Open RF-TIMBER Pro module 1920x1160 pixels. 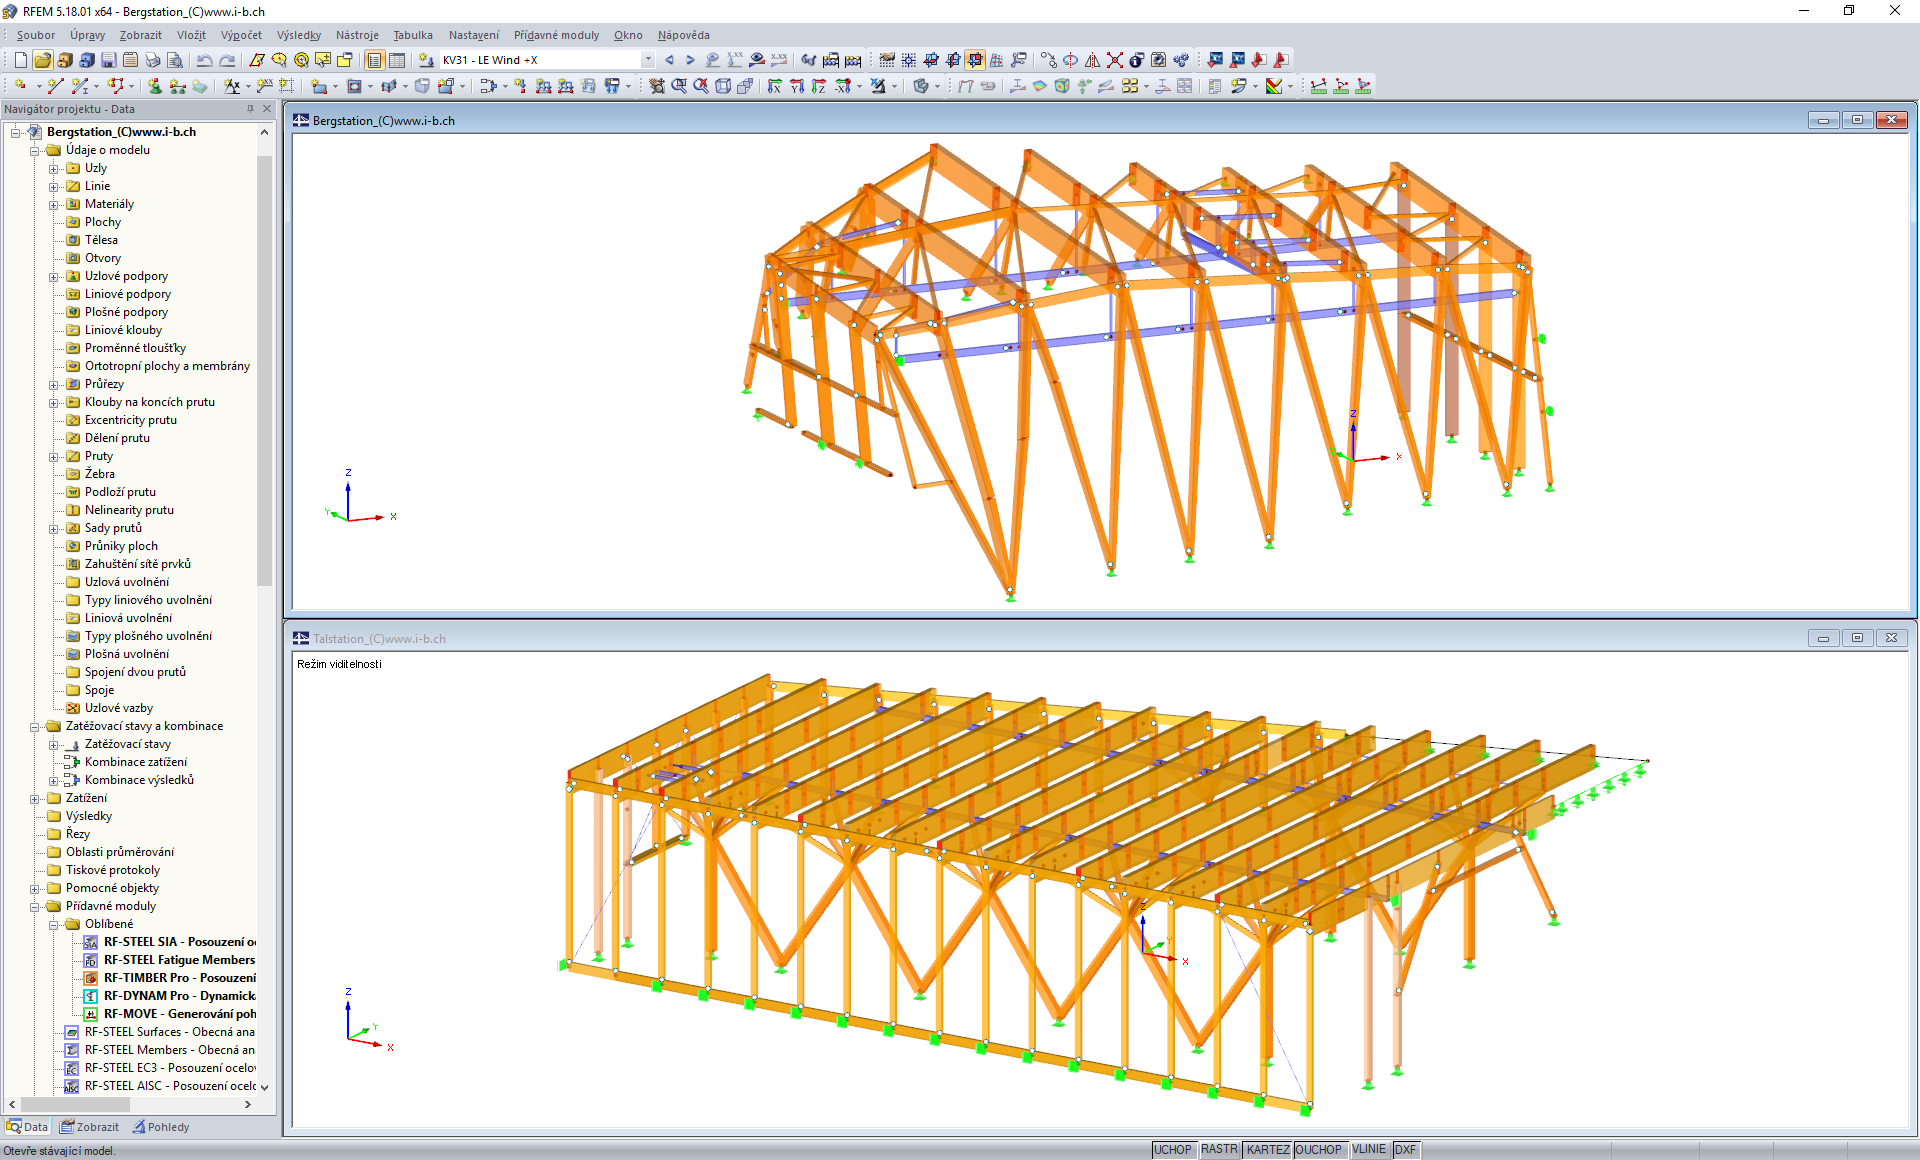(178, 977)
